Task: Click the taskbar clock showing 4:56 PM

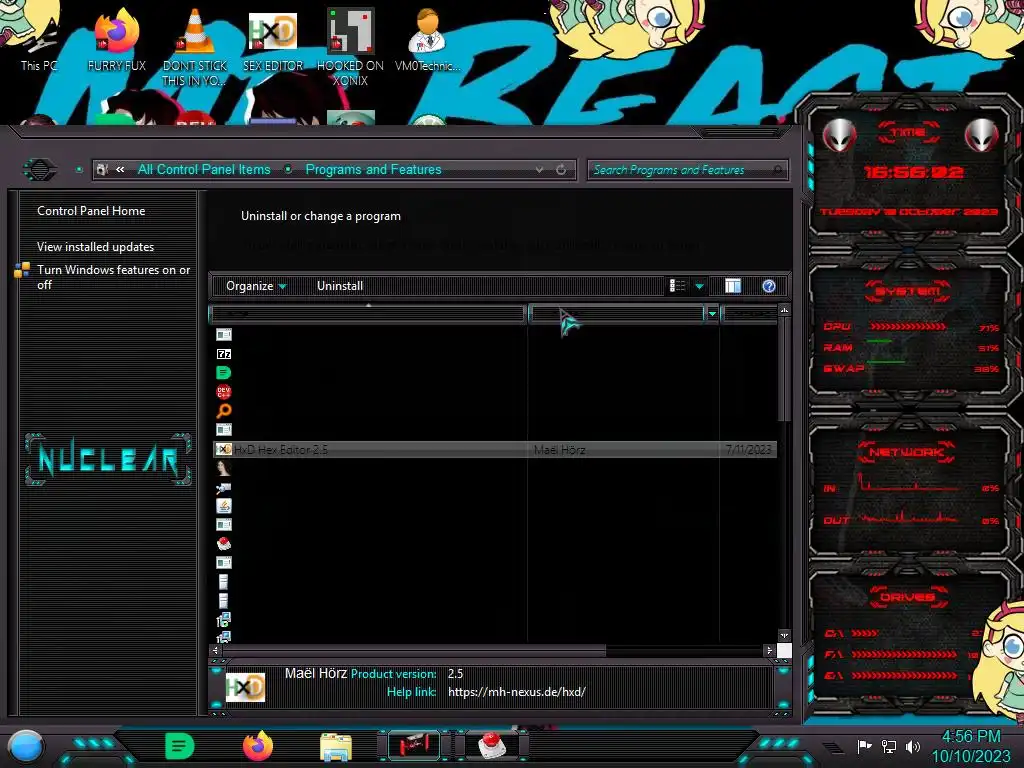Action: [x=970, y=737]
